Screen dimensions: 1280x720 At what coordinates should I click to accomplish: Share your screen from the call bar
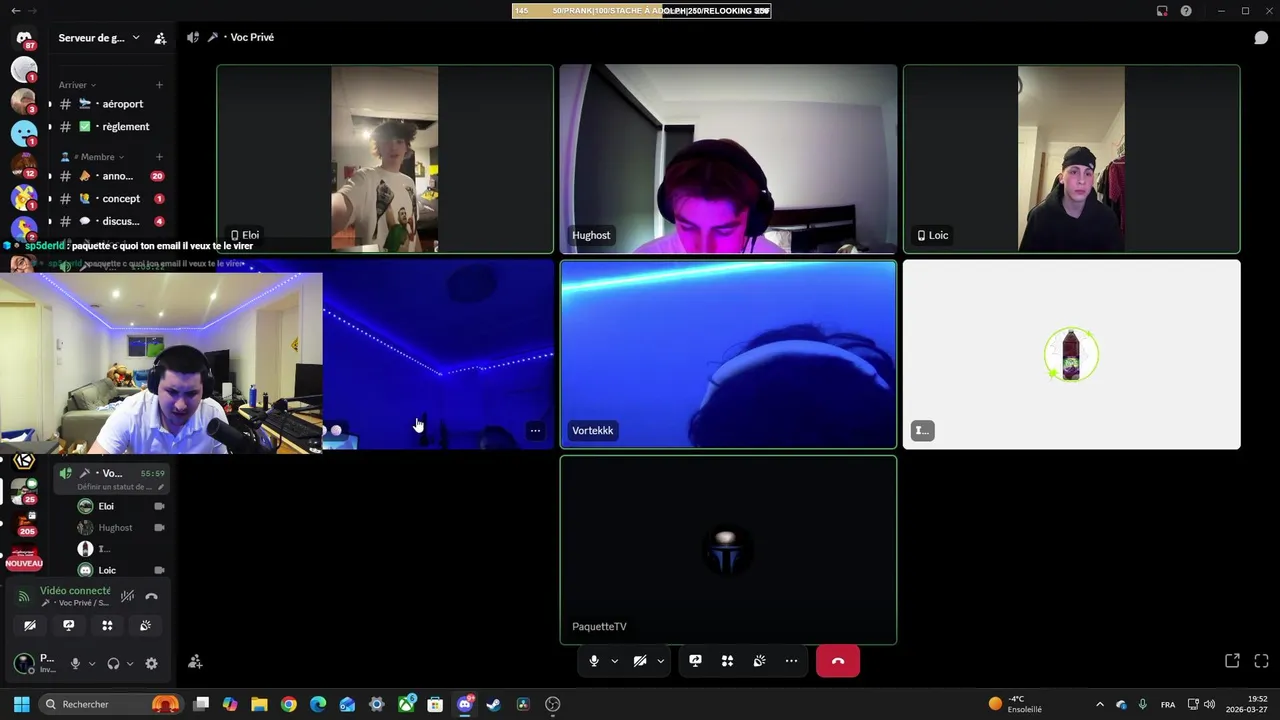(x=695, y=661)
